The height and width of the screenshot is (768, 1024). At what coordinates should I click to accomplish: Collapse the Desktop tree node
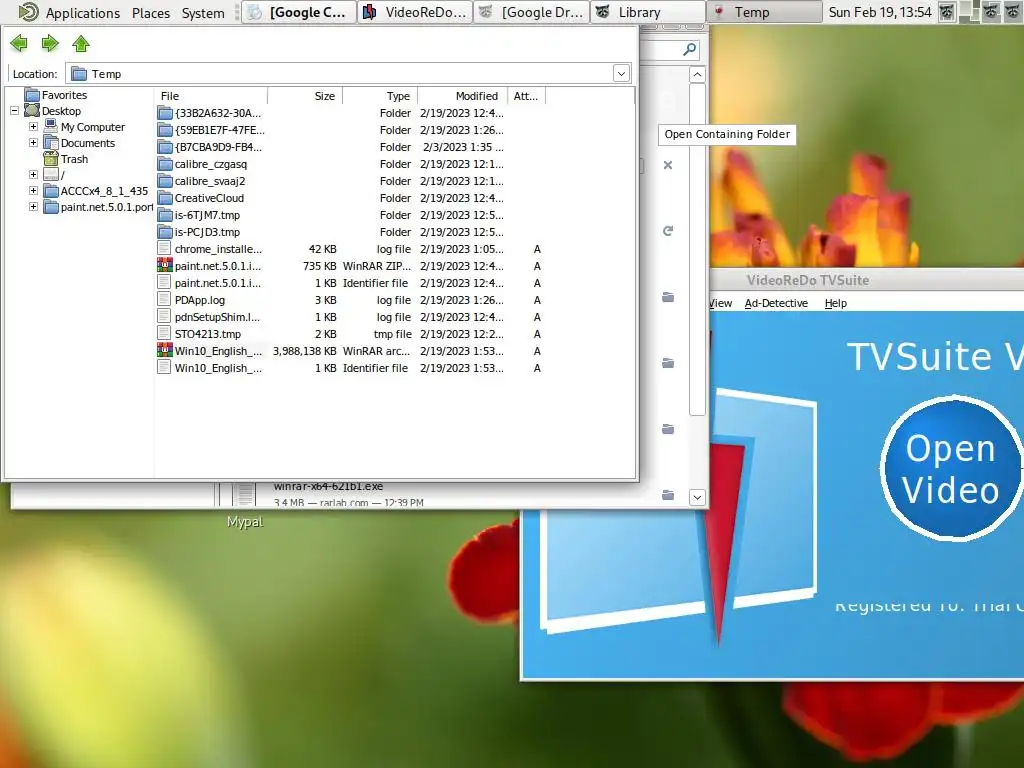pos(14,111)
